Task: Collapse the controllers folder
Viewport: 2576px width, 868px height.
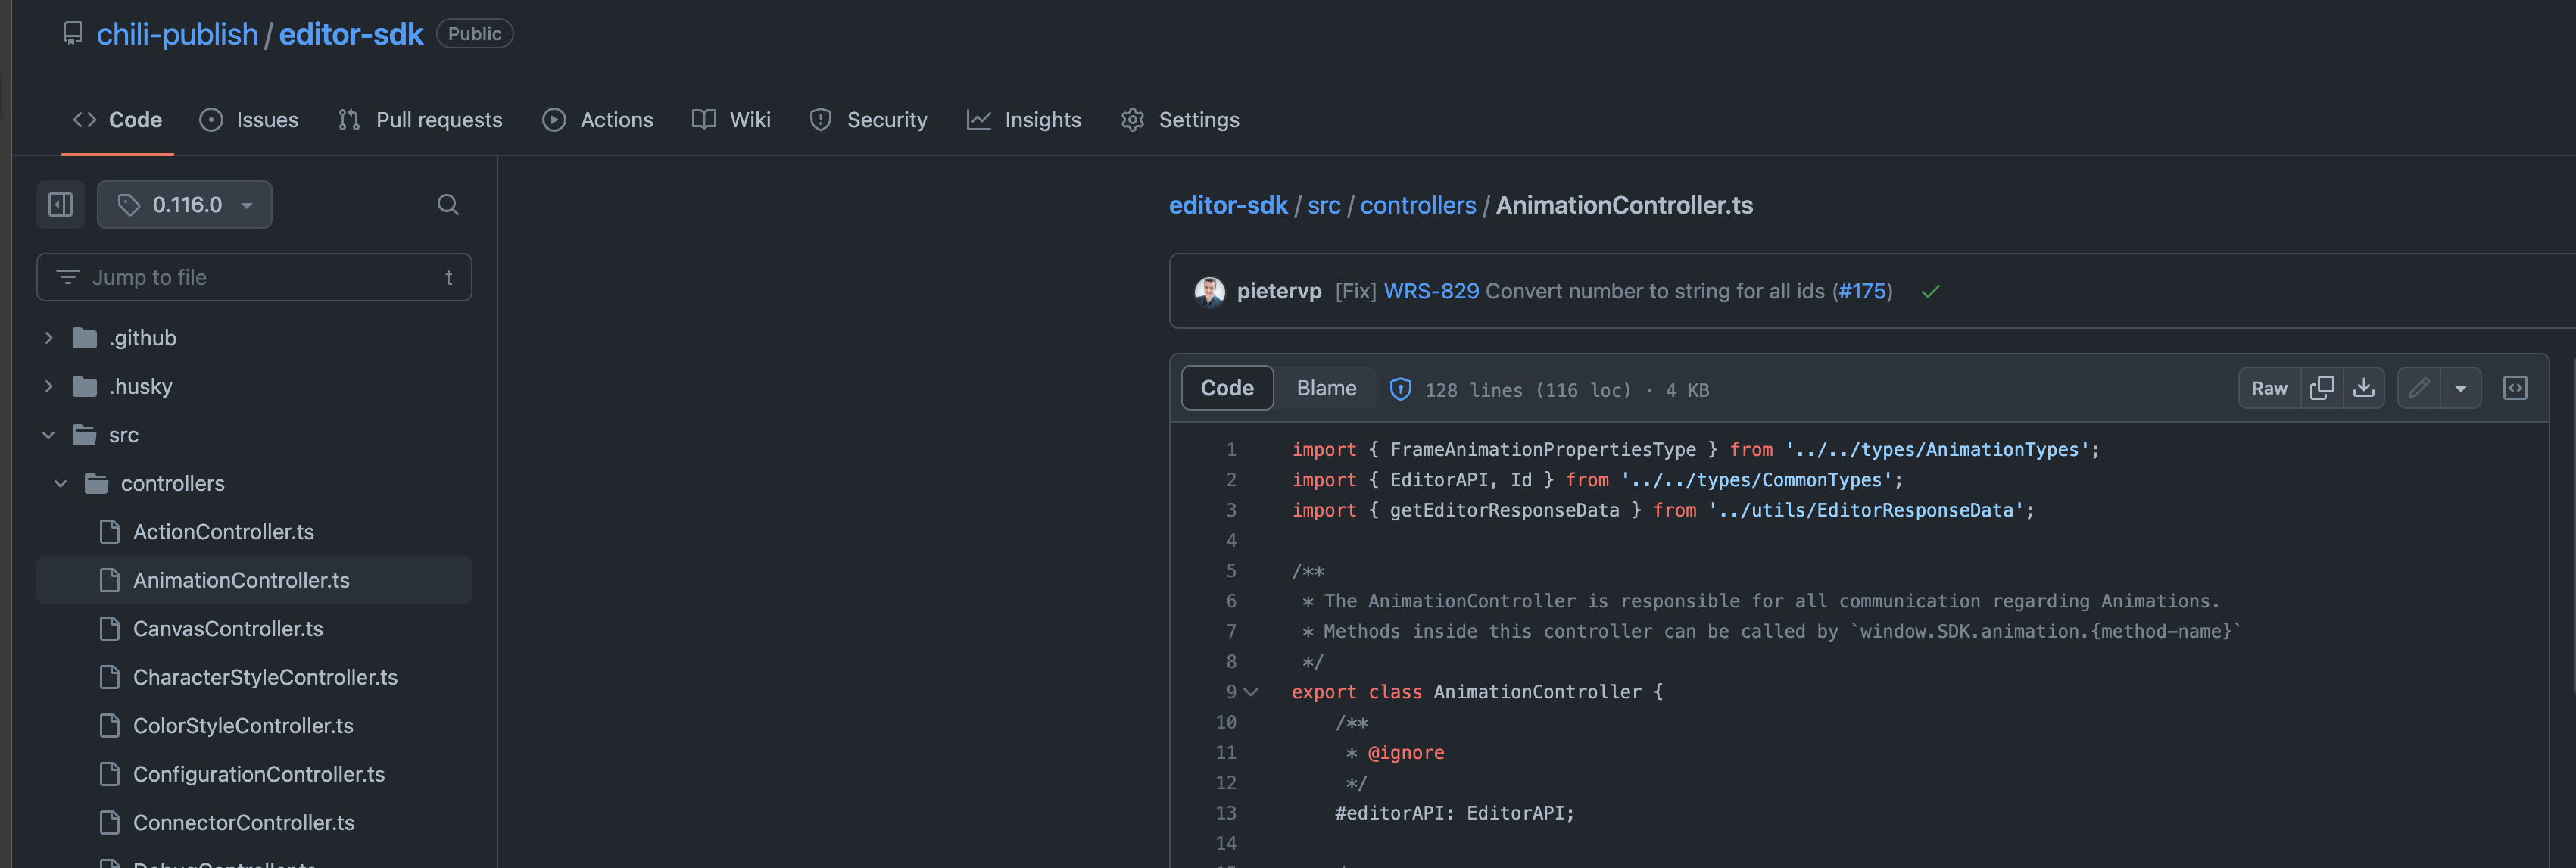Action: 62,483
